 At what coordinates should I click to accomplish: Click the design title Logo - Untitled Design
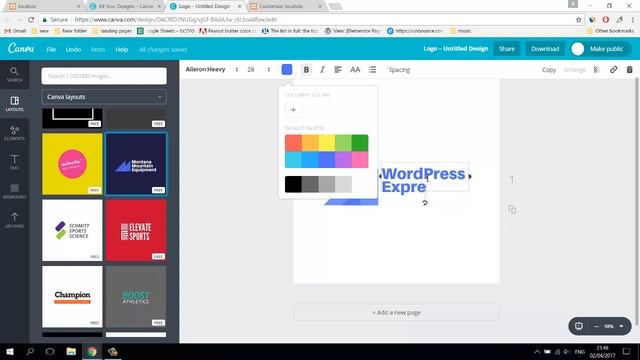(x=456, y=49)
